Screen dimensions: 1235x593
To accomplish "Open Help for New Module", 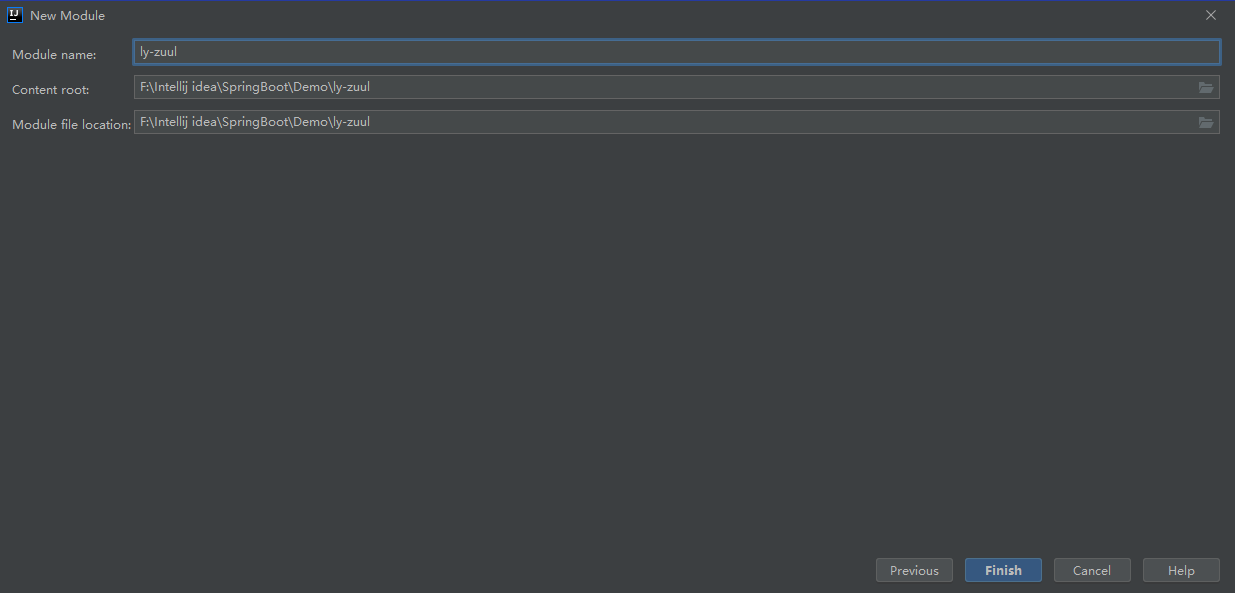I will click(x=1181, y=570).
